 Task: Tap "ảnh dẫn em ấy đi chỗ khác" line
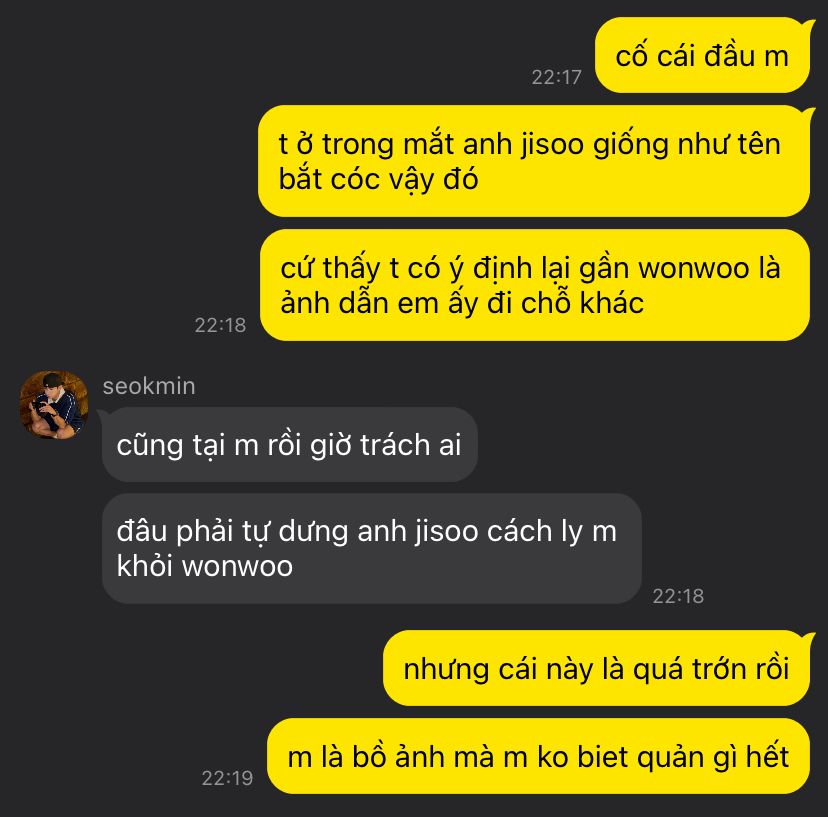pos(462,303)
